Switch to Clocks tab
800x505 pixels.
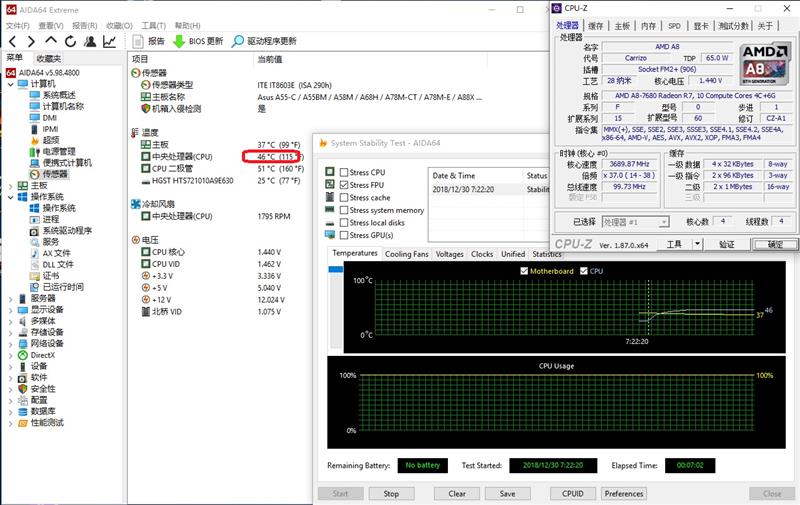point(482,254)
